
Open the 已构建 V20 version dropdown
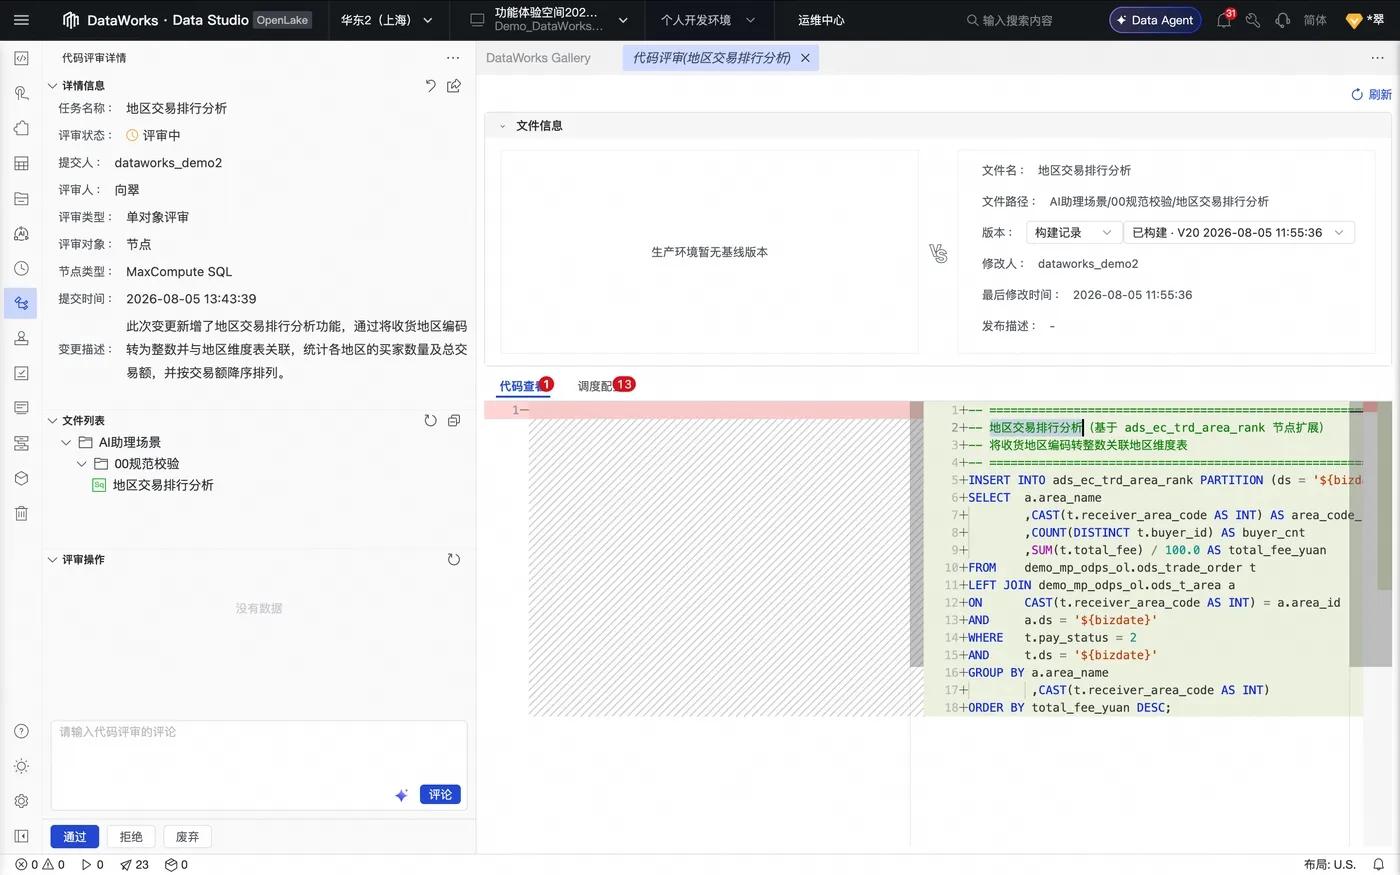[1239, 233]
